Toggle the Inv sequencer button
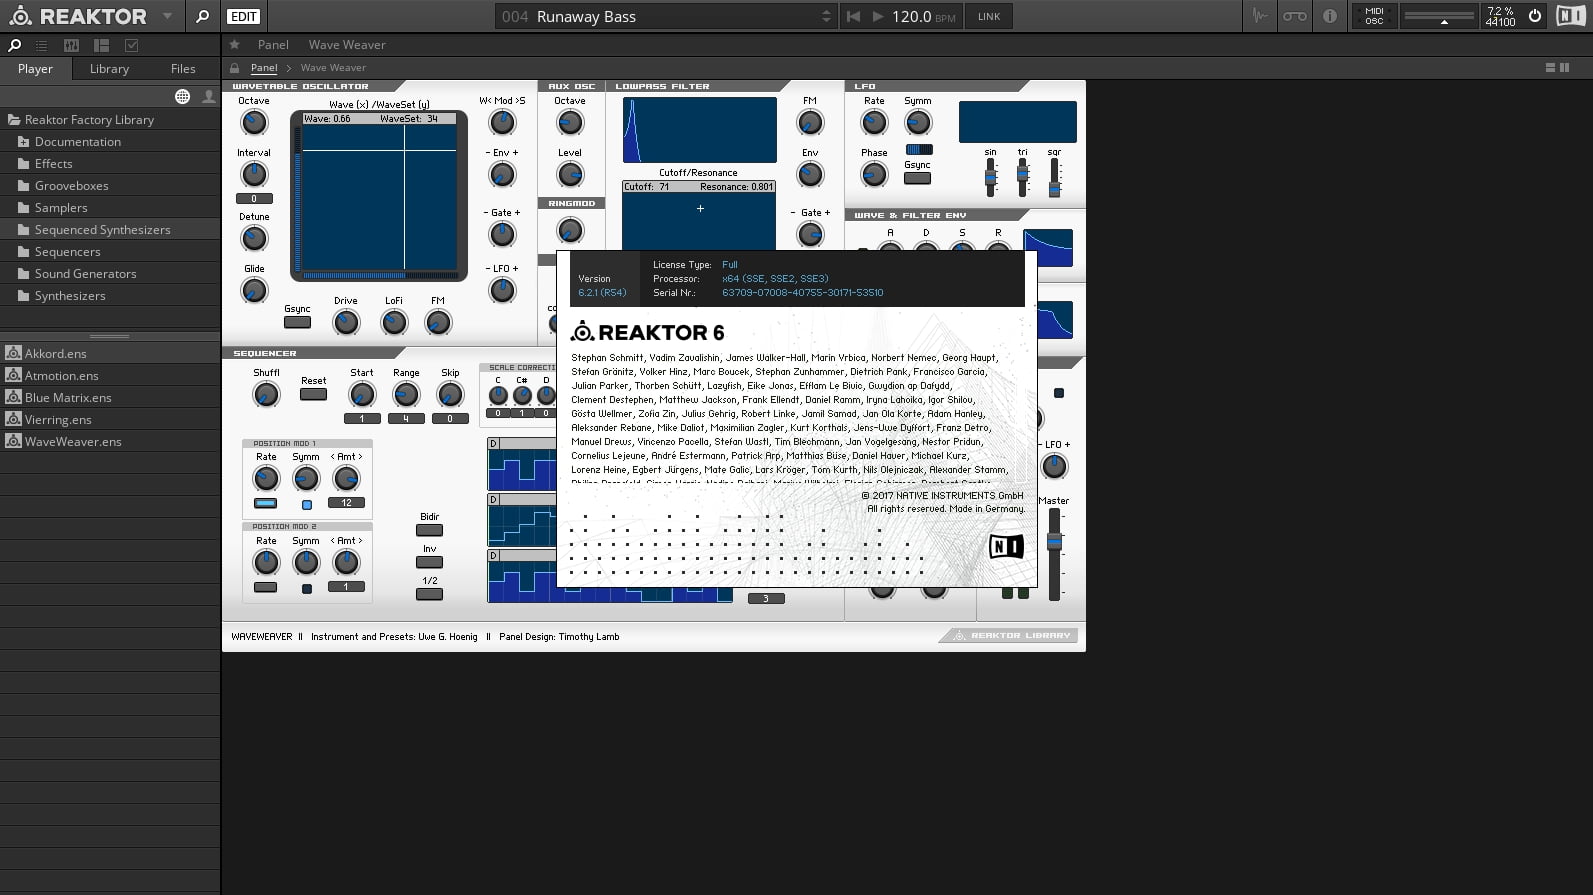 (x=429, y=562)
